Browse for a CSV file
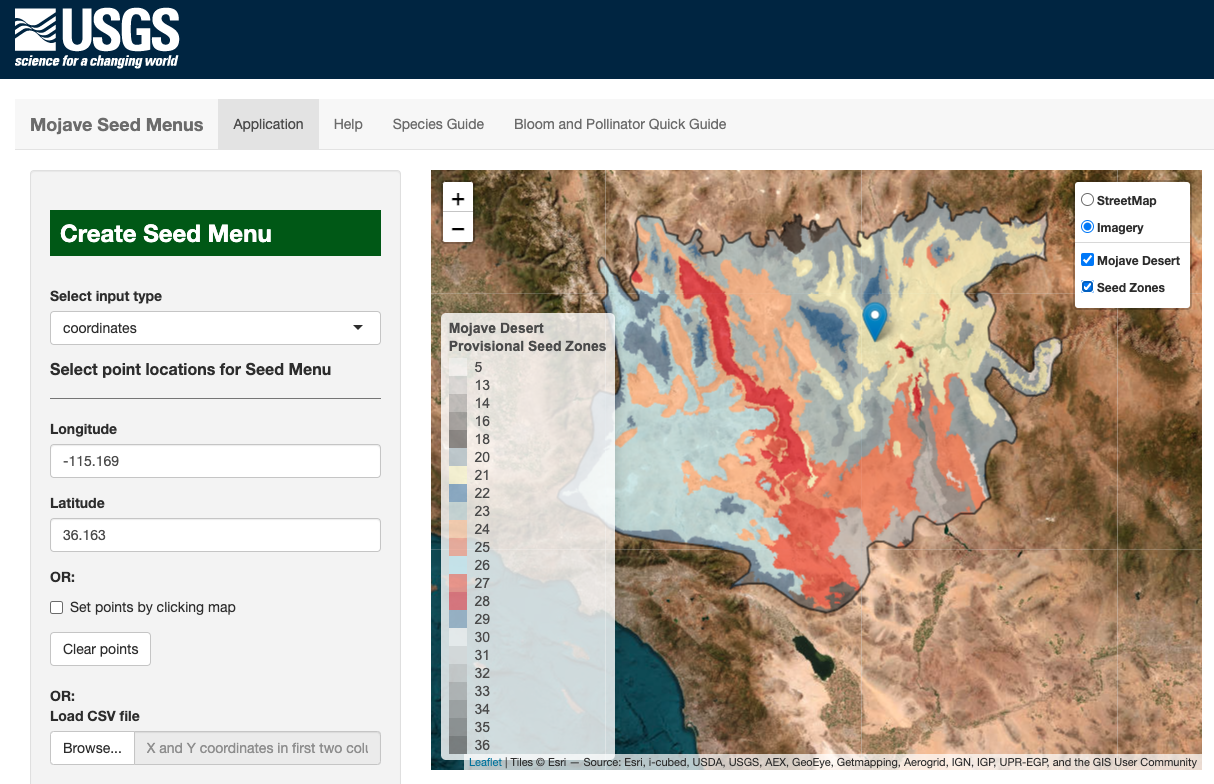The image size is (1214, 784). click(x=91, y=748)
